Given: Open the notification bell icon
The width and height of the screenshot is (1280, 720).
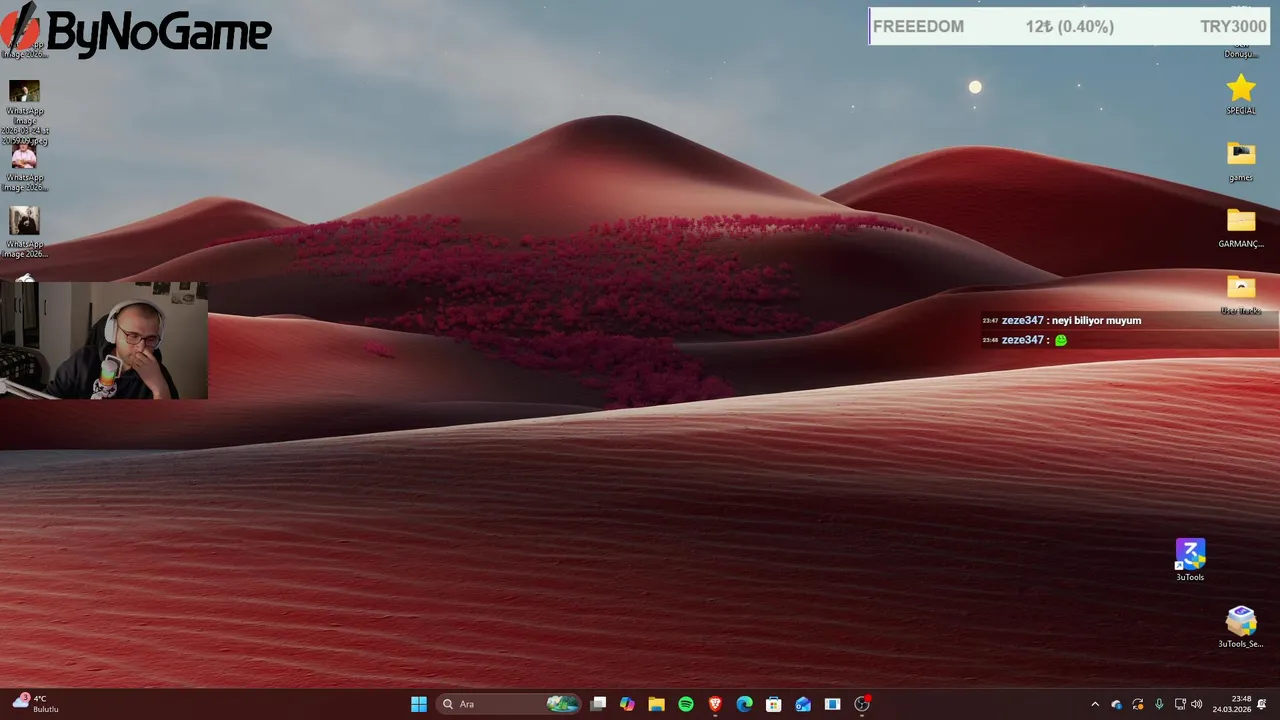Looking at the screenshot, I should tap(1262, 704).
